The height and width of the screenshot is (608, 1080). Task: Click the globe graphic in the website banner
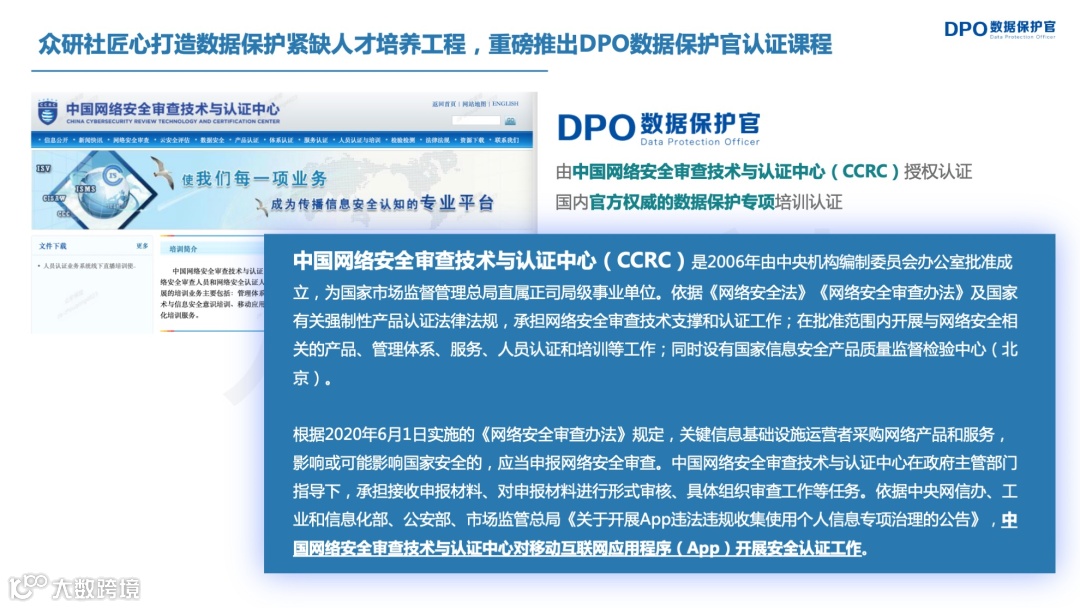105,193
